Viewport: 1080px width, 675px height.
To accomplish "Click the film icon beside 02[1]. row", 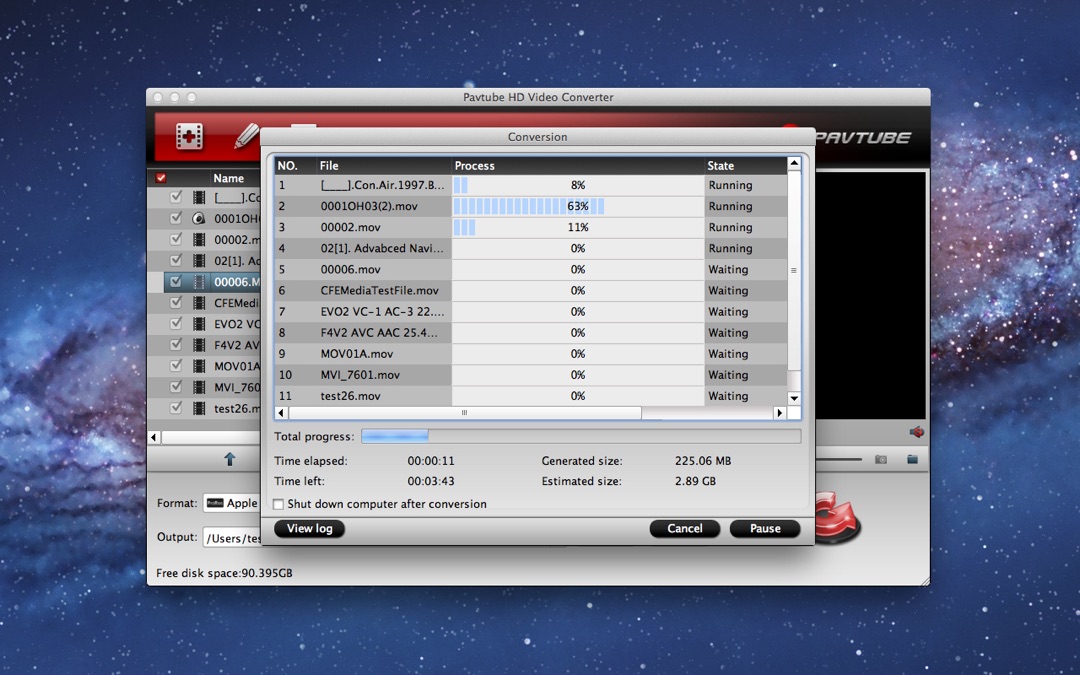I will click(199, 260).
